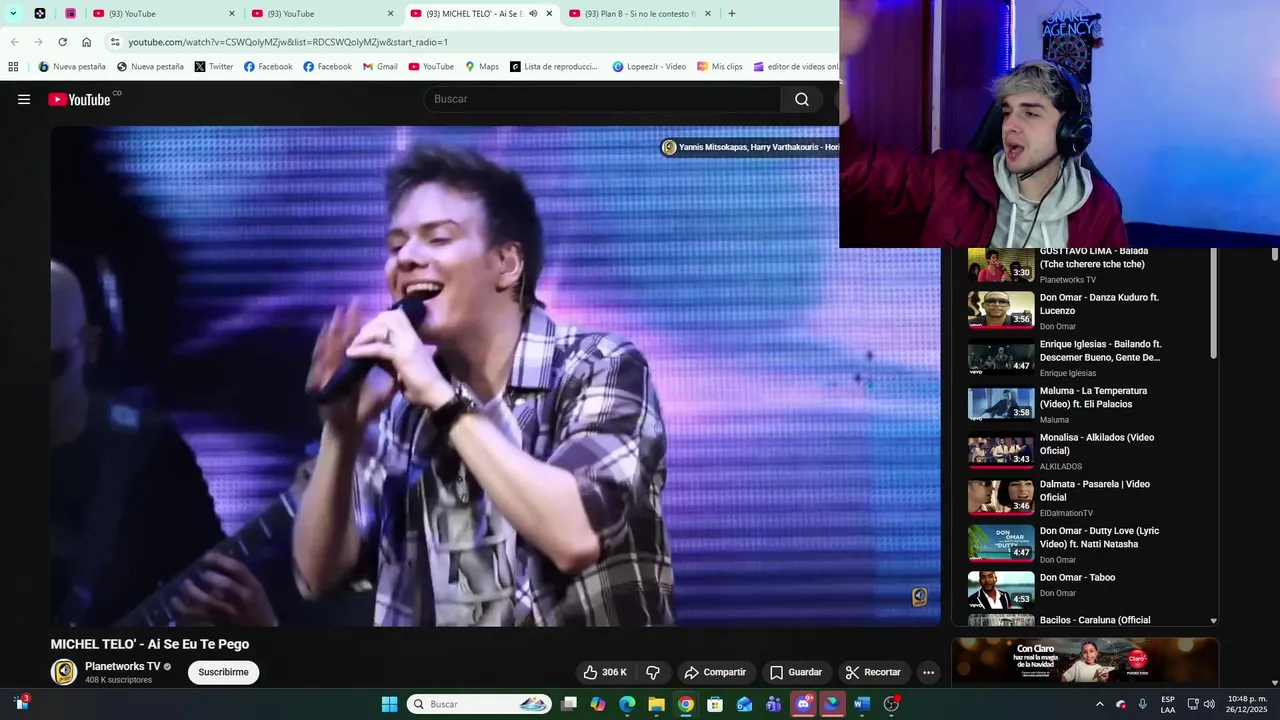
Task: Click the playlist scroll down arrow
Action: click(x=1214, y=621)
